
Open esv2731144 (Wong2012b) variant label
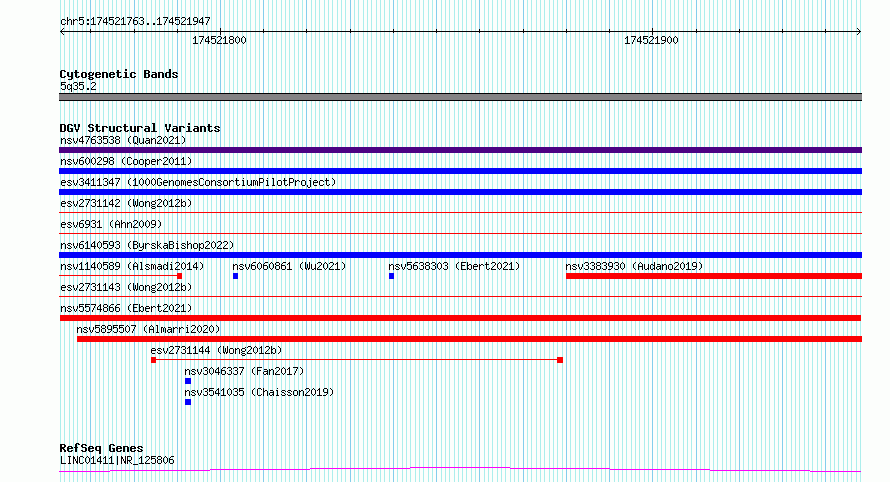[x=216, y=350]
